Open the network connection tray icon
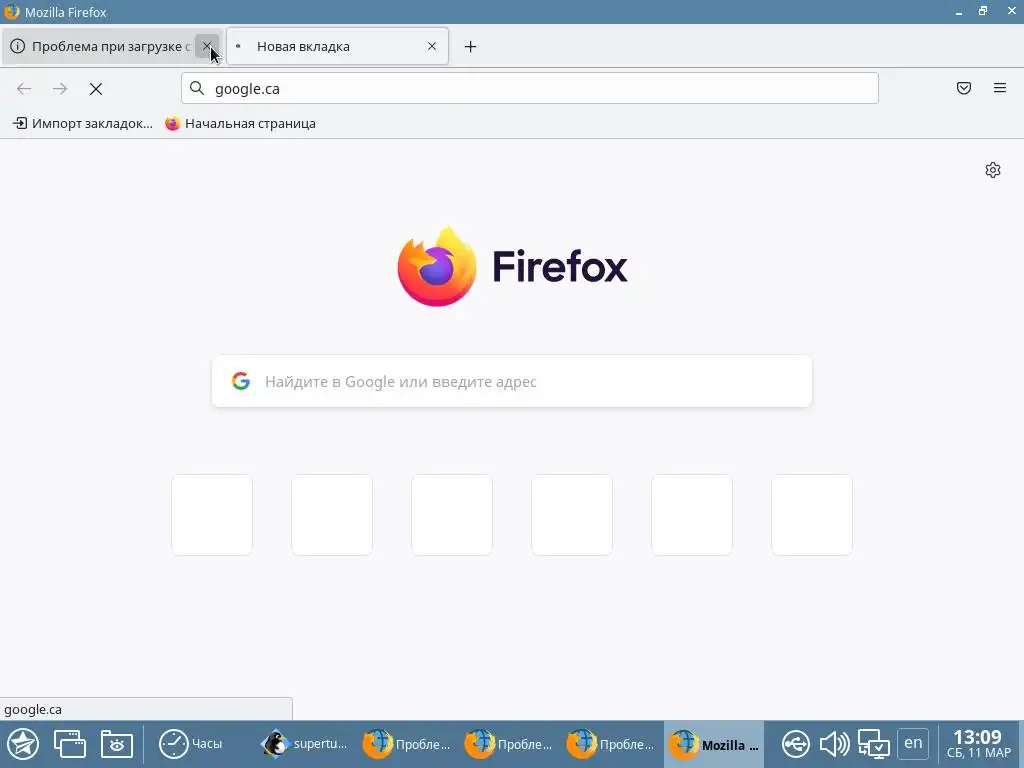Viewport: 1024px width, 768px height. pos(874,744)
